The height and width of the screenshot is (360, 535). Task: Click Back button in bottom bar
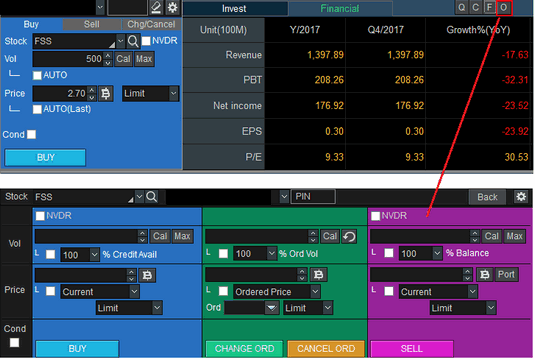point(487,197)
